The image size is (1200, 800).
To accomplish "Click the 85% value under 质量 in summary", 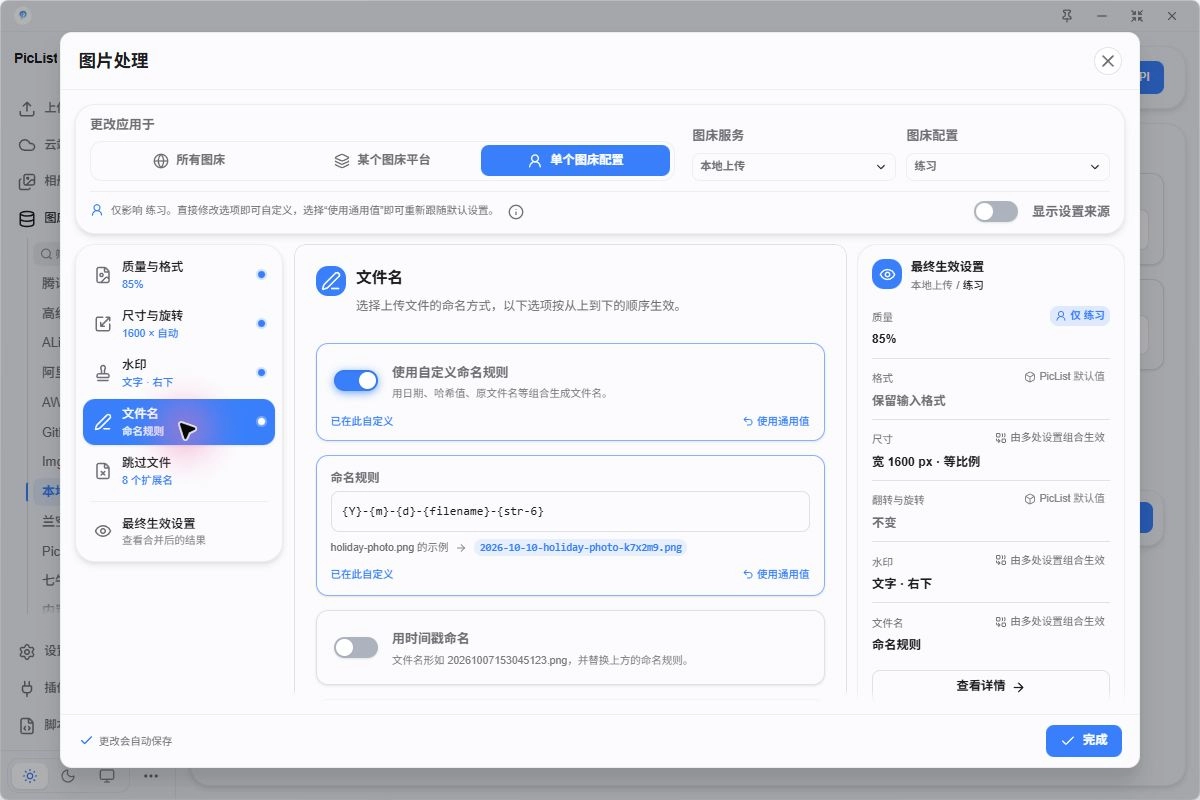I will (x=884, y=339).
